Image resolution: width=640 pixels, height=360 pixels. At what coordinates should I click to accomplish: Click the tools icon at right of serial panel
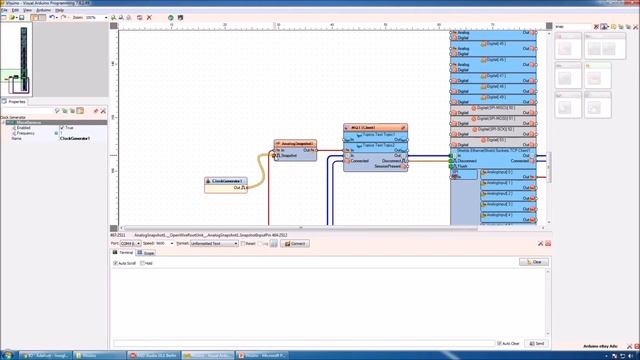pos(540,244)
